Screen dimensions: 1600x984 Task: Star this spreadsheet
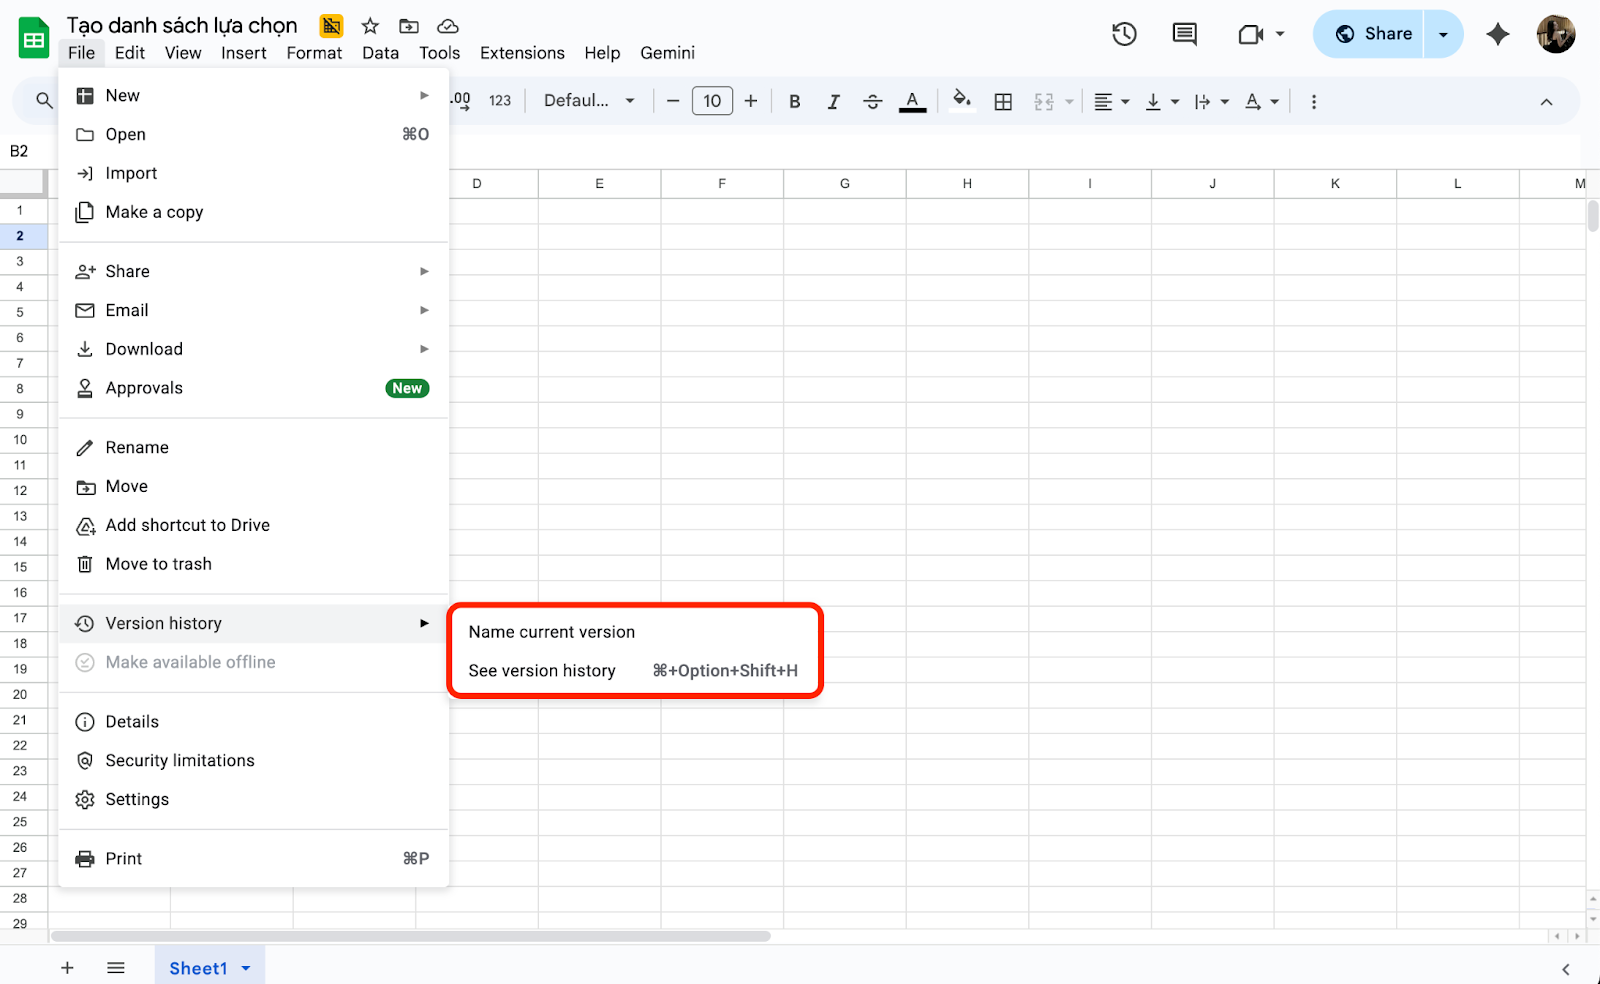[370, 26]
